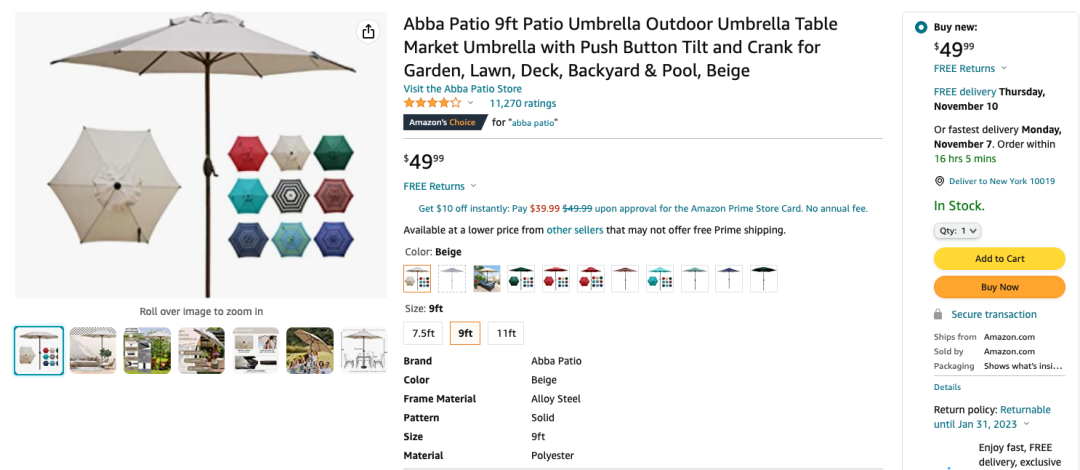Select the dark green umbrella color swatch
The height and width of the screenshot is (470, 1080).
coord(521,279)
